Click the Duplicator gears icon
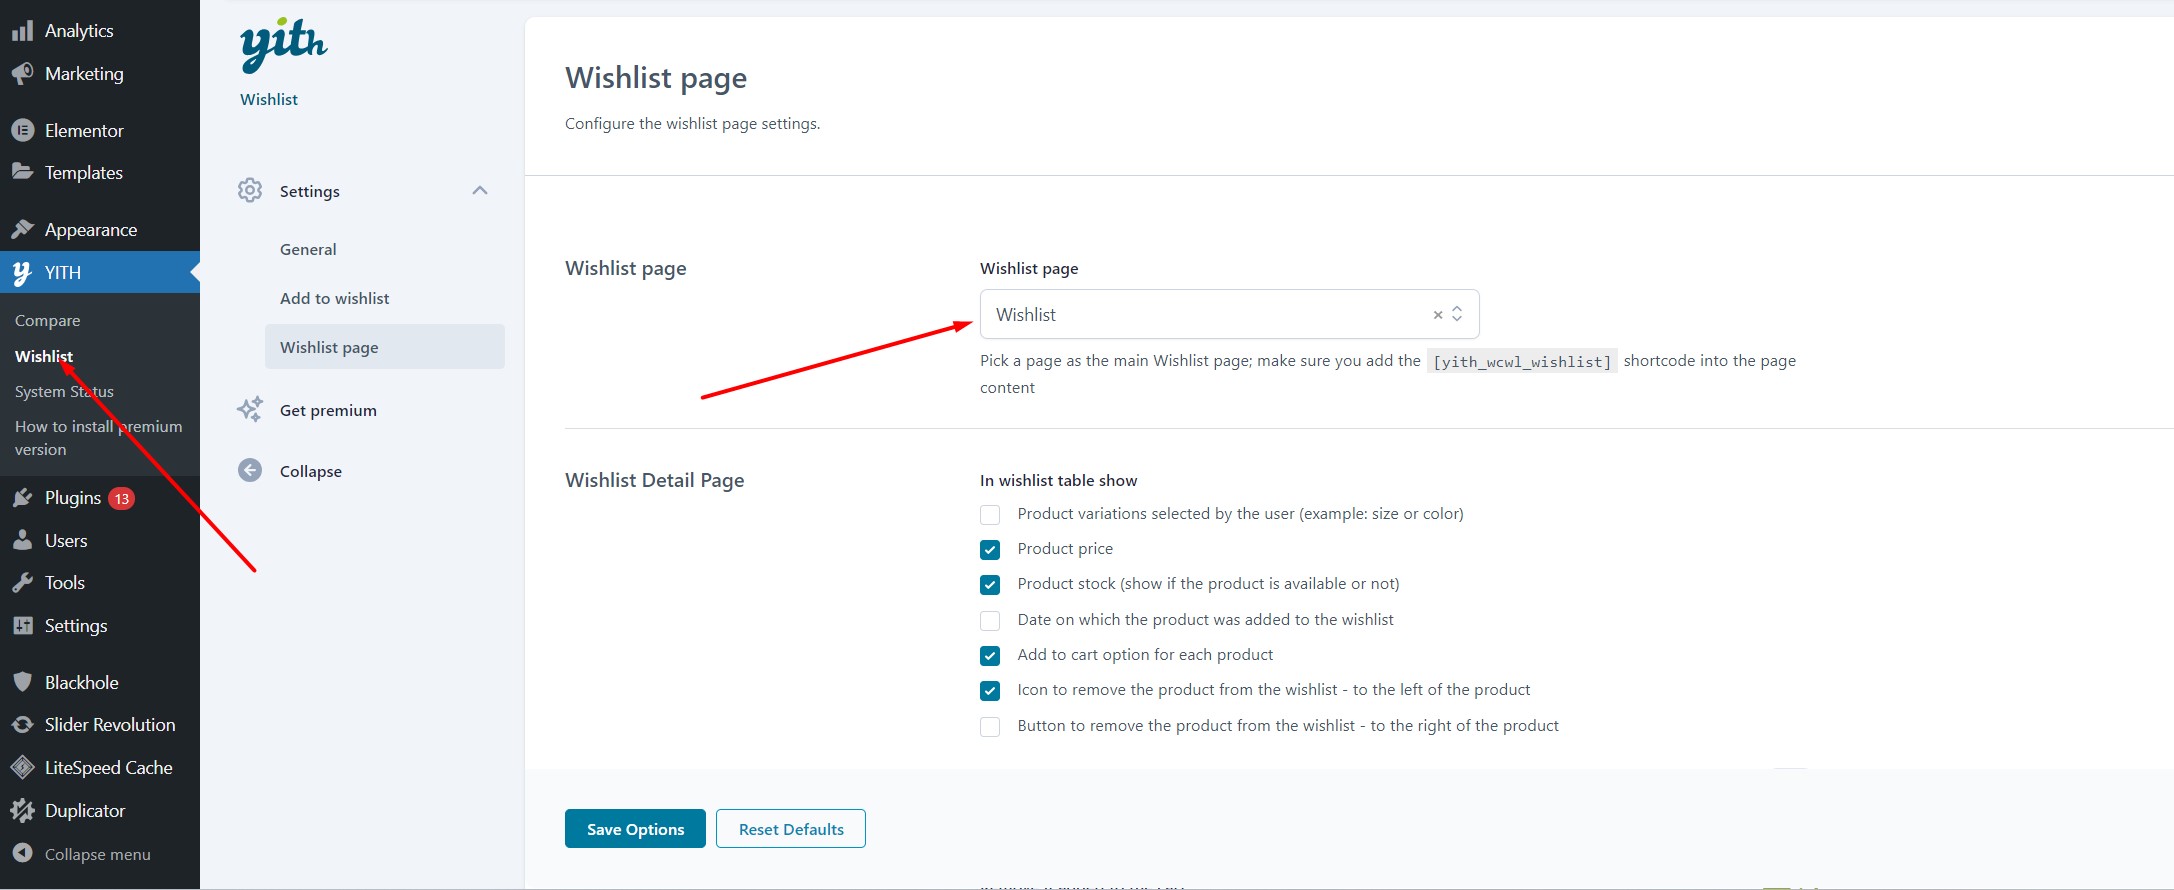The width and height of the screenshot is (2174, 890). pyautogui.click(x=22, y=811)
